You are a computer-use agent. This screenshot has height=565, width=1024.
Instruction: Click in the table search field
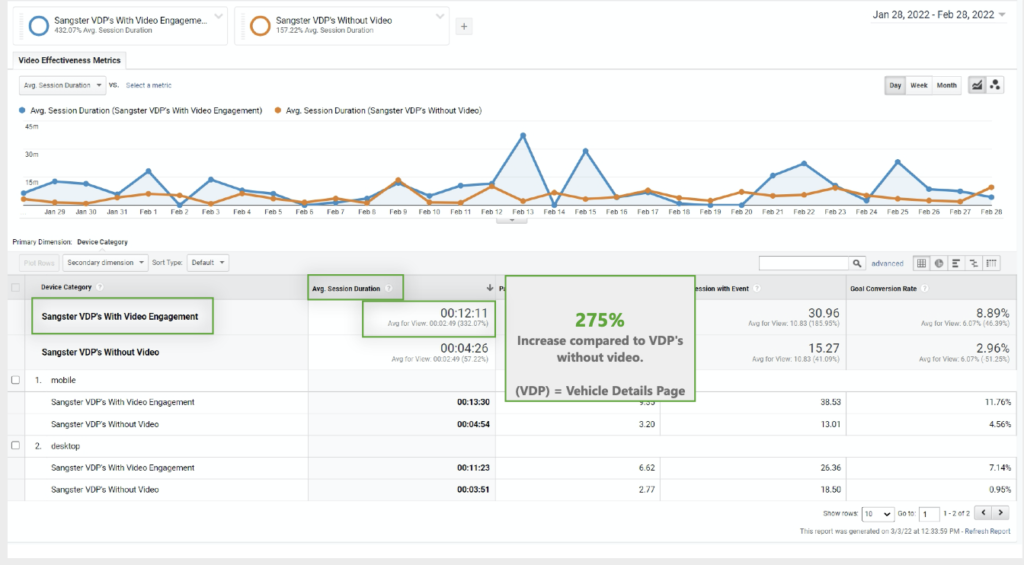click(803, 263)
